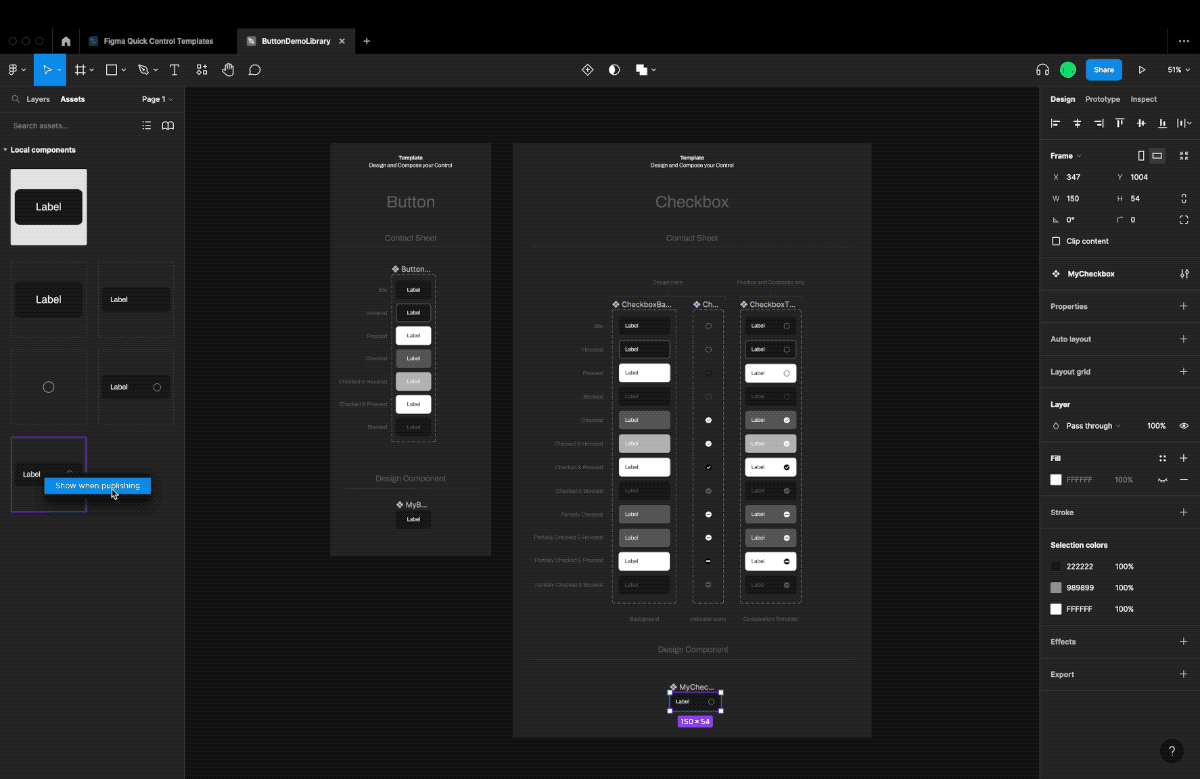Screen dimensions: 1200x779
Task: Toggle the fill visibility icon
Action: coord(1163,480)
